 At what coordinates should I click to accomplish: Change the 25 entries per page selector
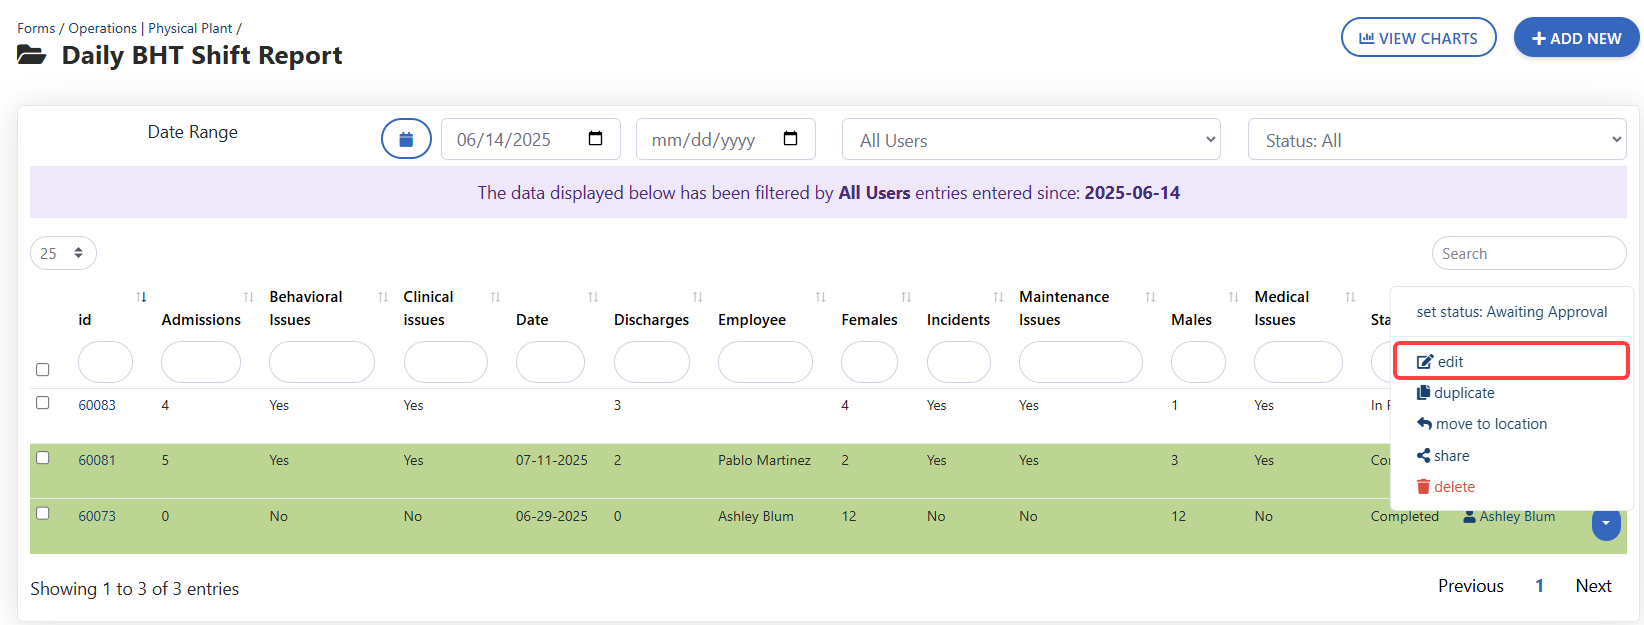tap(63, 253)
